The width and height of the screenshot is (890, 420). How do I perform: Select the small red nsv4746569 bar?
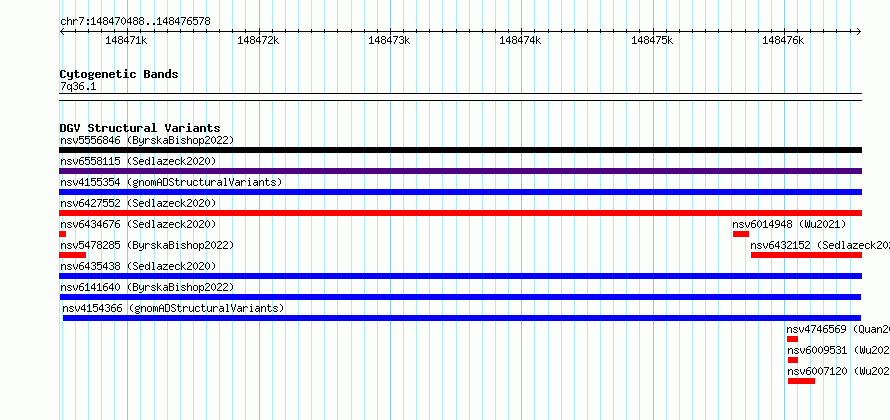point(792,339)
